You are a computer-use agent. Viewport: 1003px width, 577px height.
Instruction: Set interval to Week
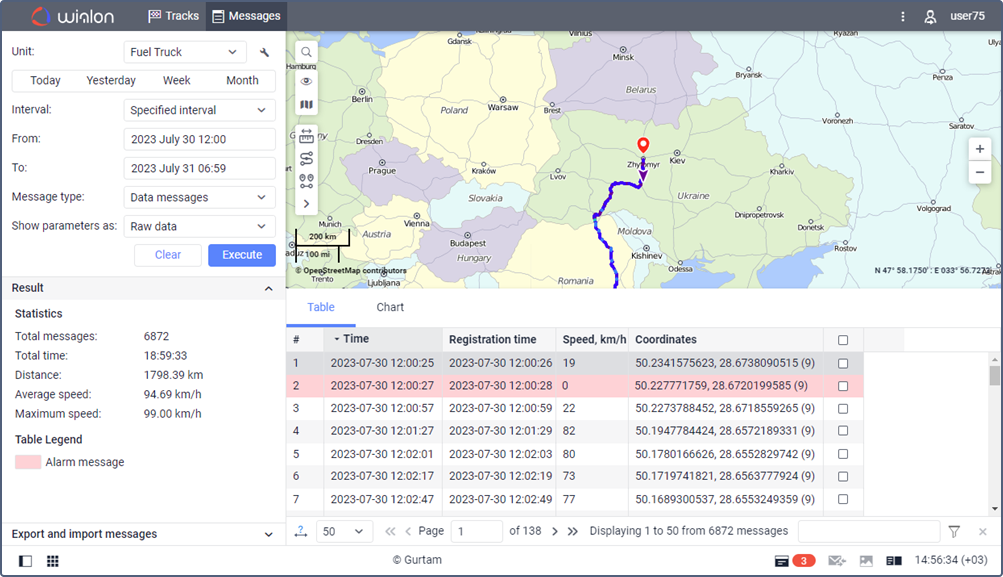(177, 81)
